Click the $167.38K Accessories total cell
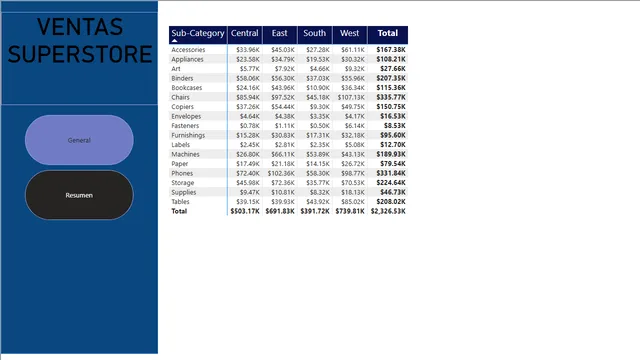The width and height of the screenshot is (640, 360). (391, 50)
